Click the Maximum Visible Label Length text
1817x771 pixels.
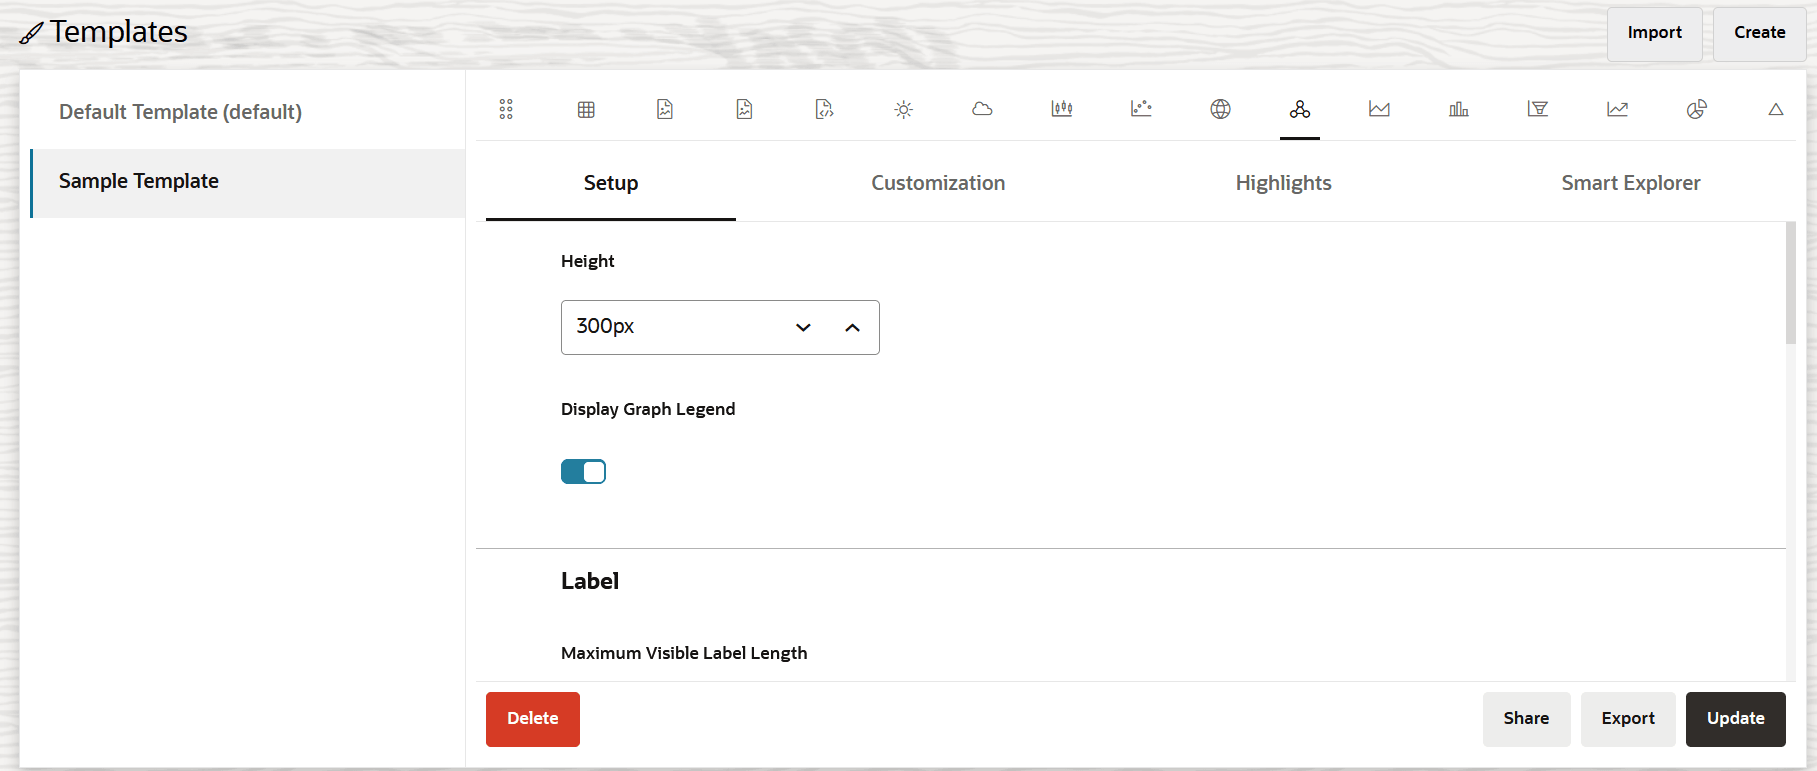pos(684,653)
